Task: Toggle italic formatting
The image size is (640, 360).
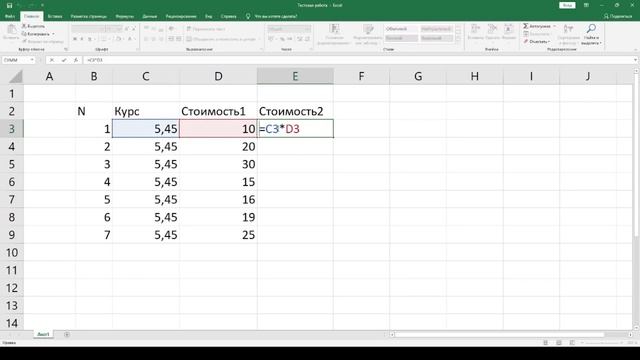Action: point(82,39)
